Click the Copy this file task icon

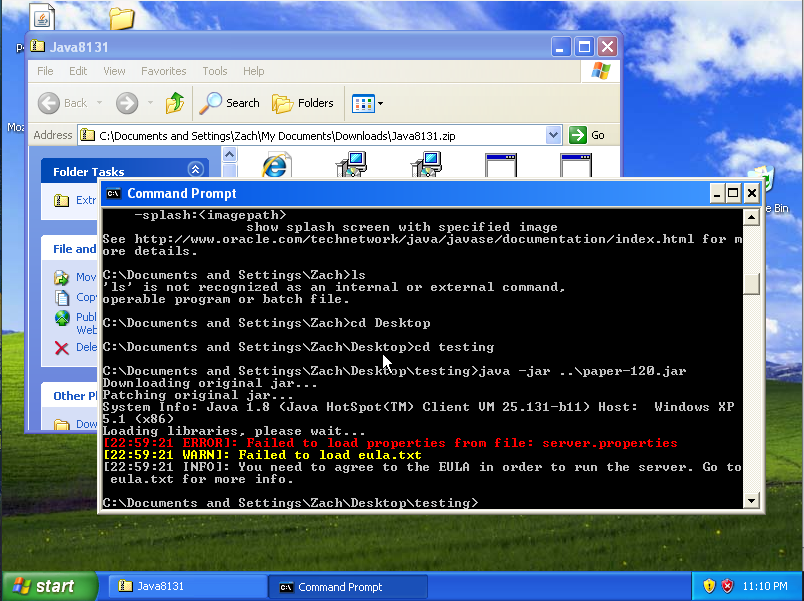pyautogui.click(x=62, y=297)
